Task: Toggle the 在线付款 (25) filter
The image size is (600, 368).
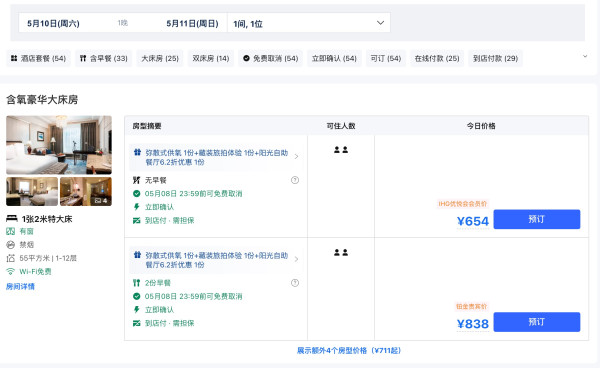Action: tap(437, 59)
